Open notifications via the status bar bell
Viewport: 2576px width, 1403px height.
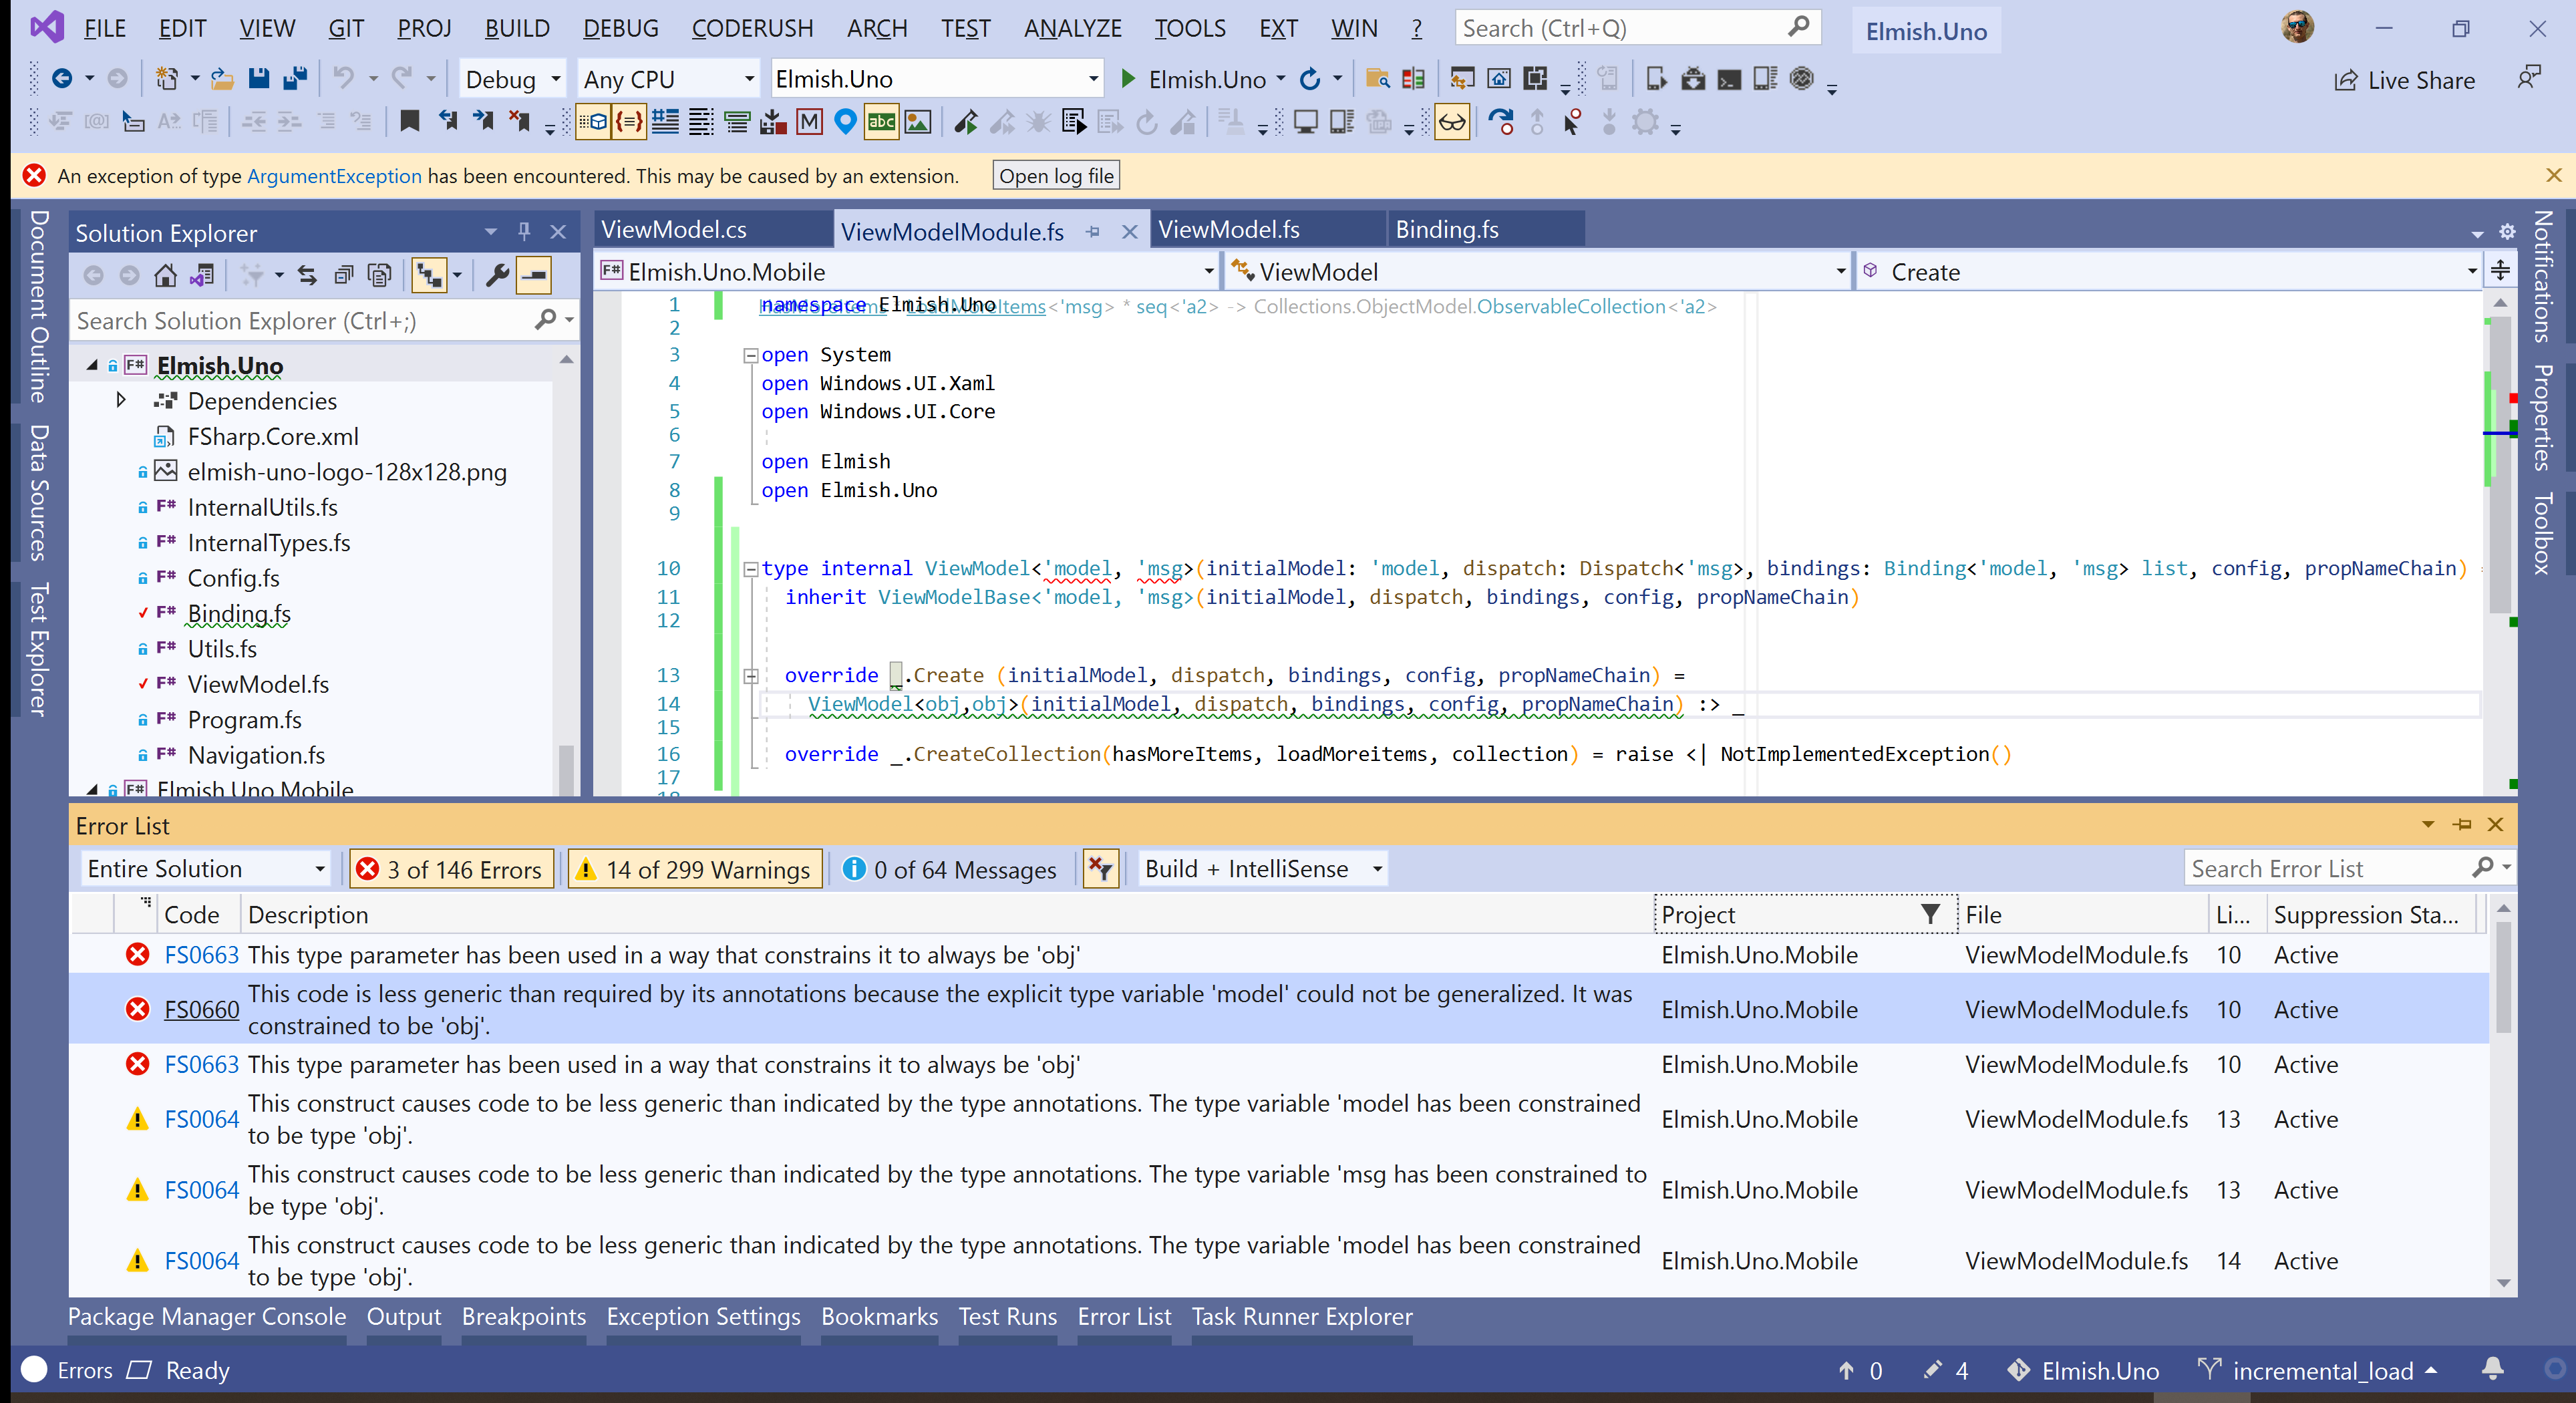(2493, 1370)
